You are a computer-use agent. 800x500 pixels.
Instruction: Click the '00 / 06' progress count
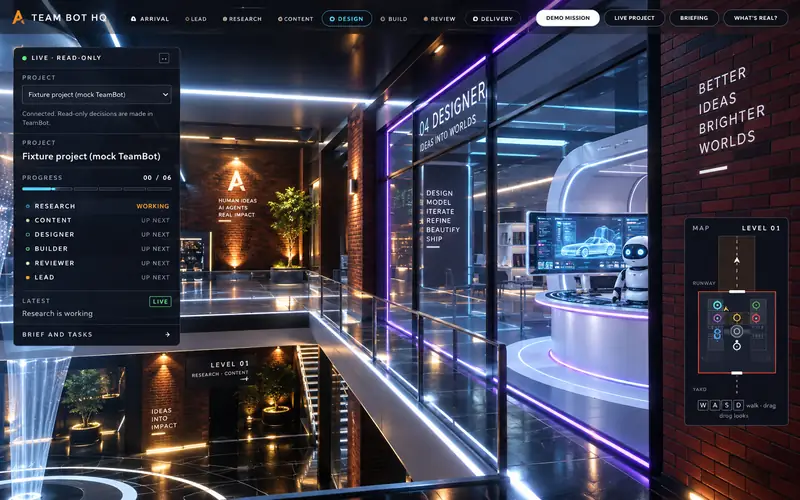(157, 178)
